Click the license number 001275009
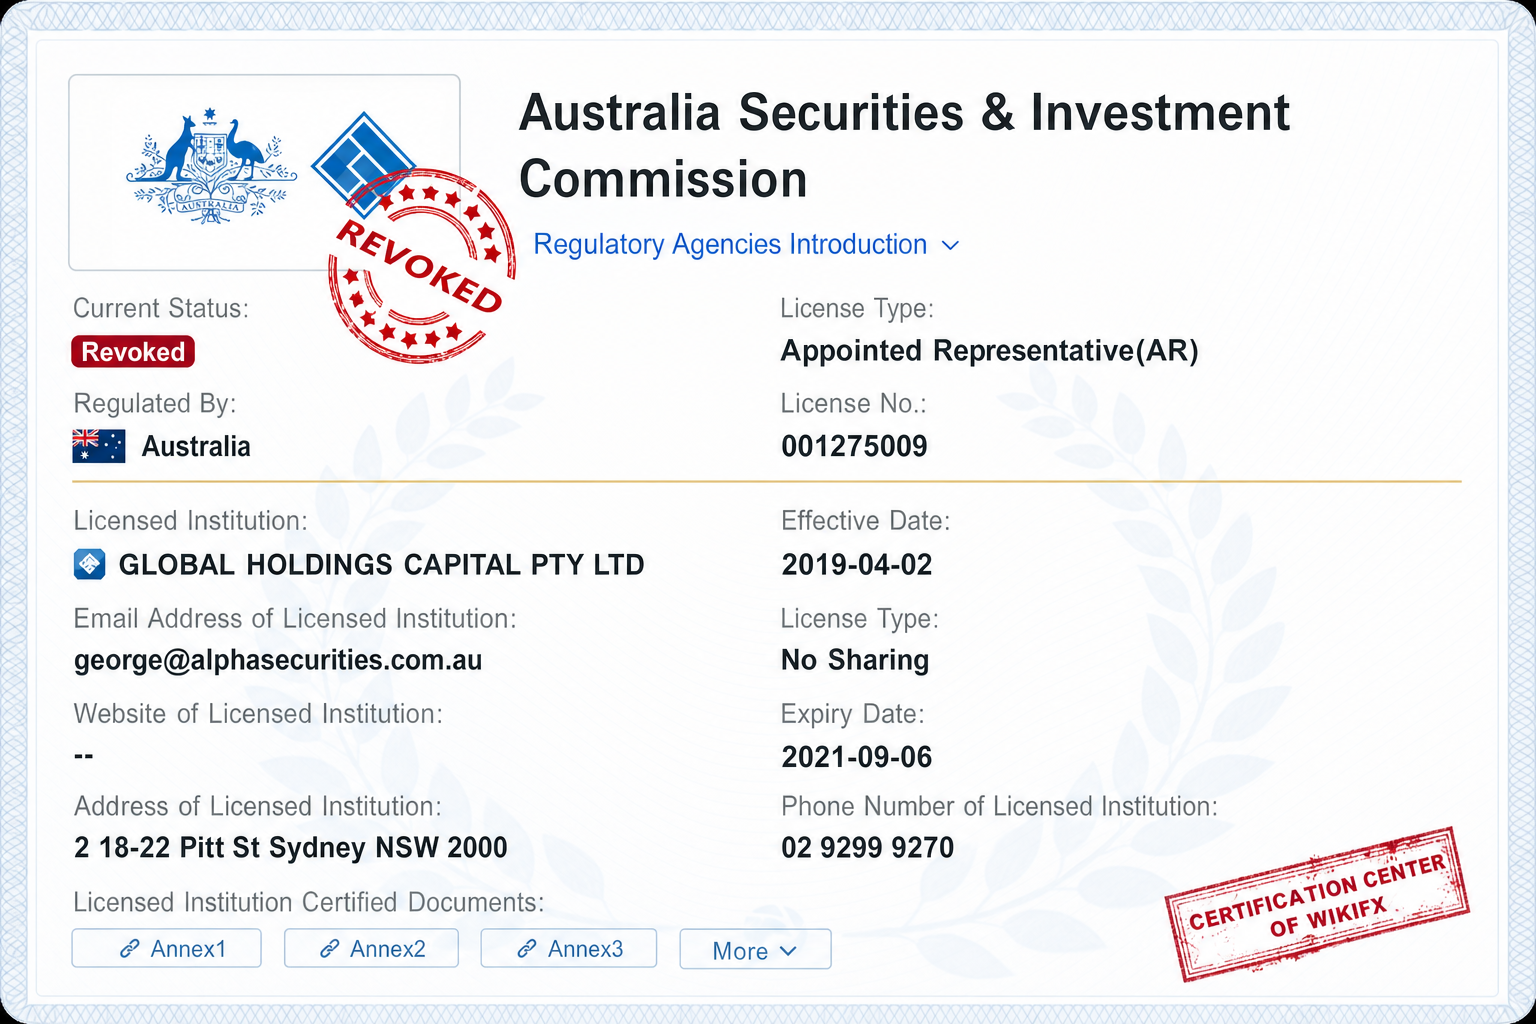Image resolution: width=1536 pixels, height=1024 pixels. coord(854,446)
